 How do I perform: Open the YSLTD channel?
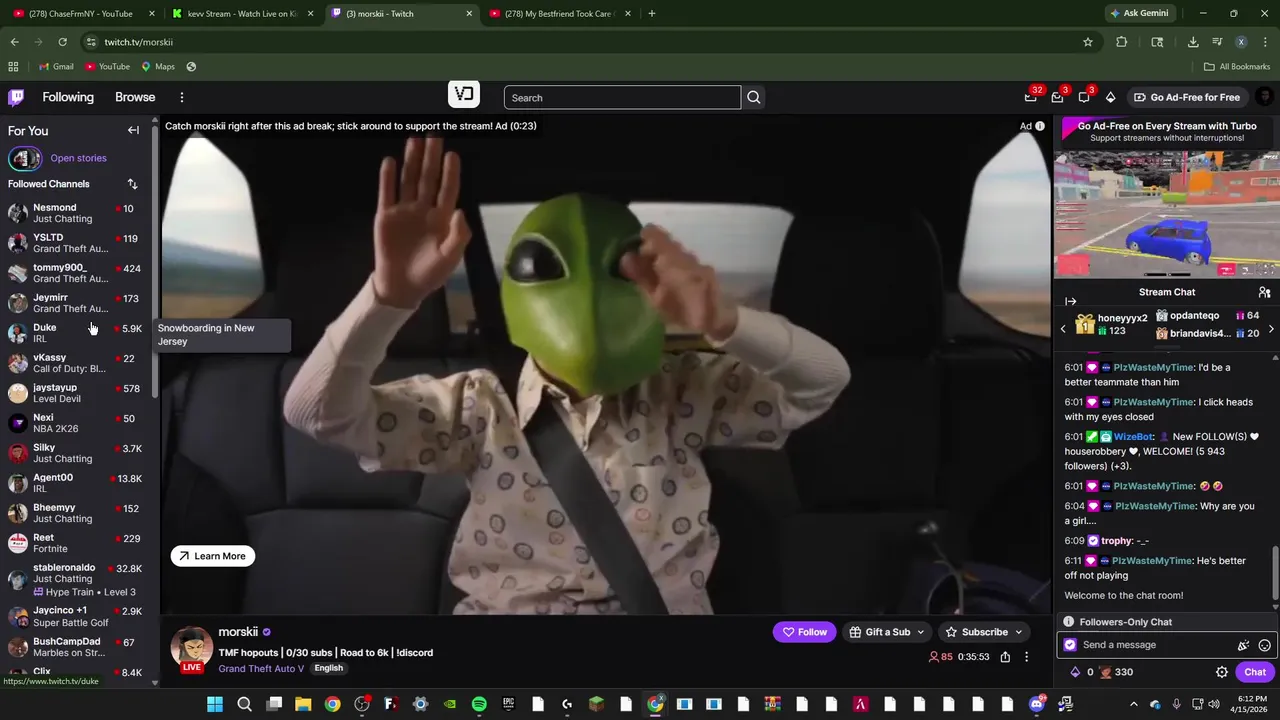[x=75, y=243]
